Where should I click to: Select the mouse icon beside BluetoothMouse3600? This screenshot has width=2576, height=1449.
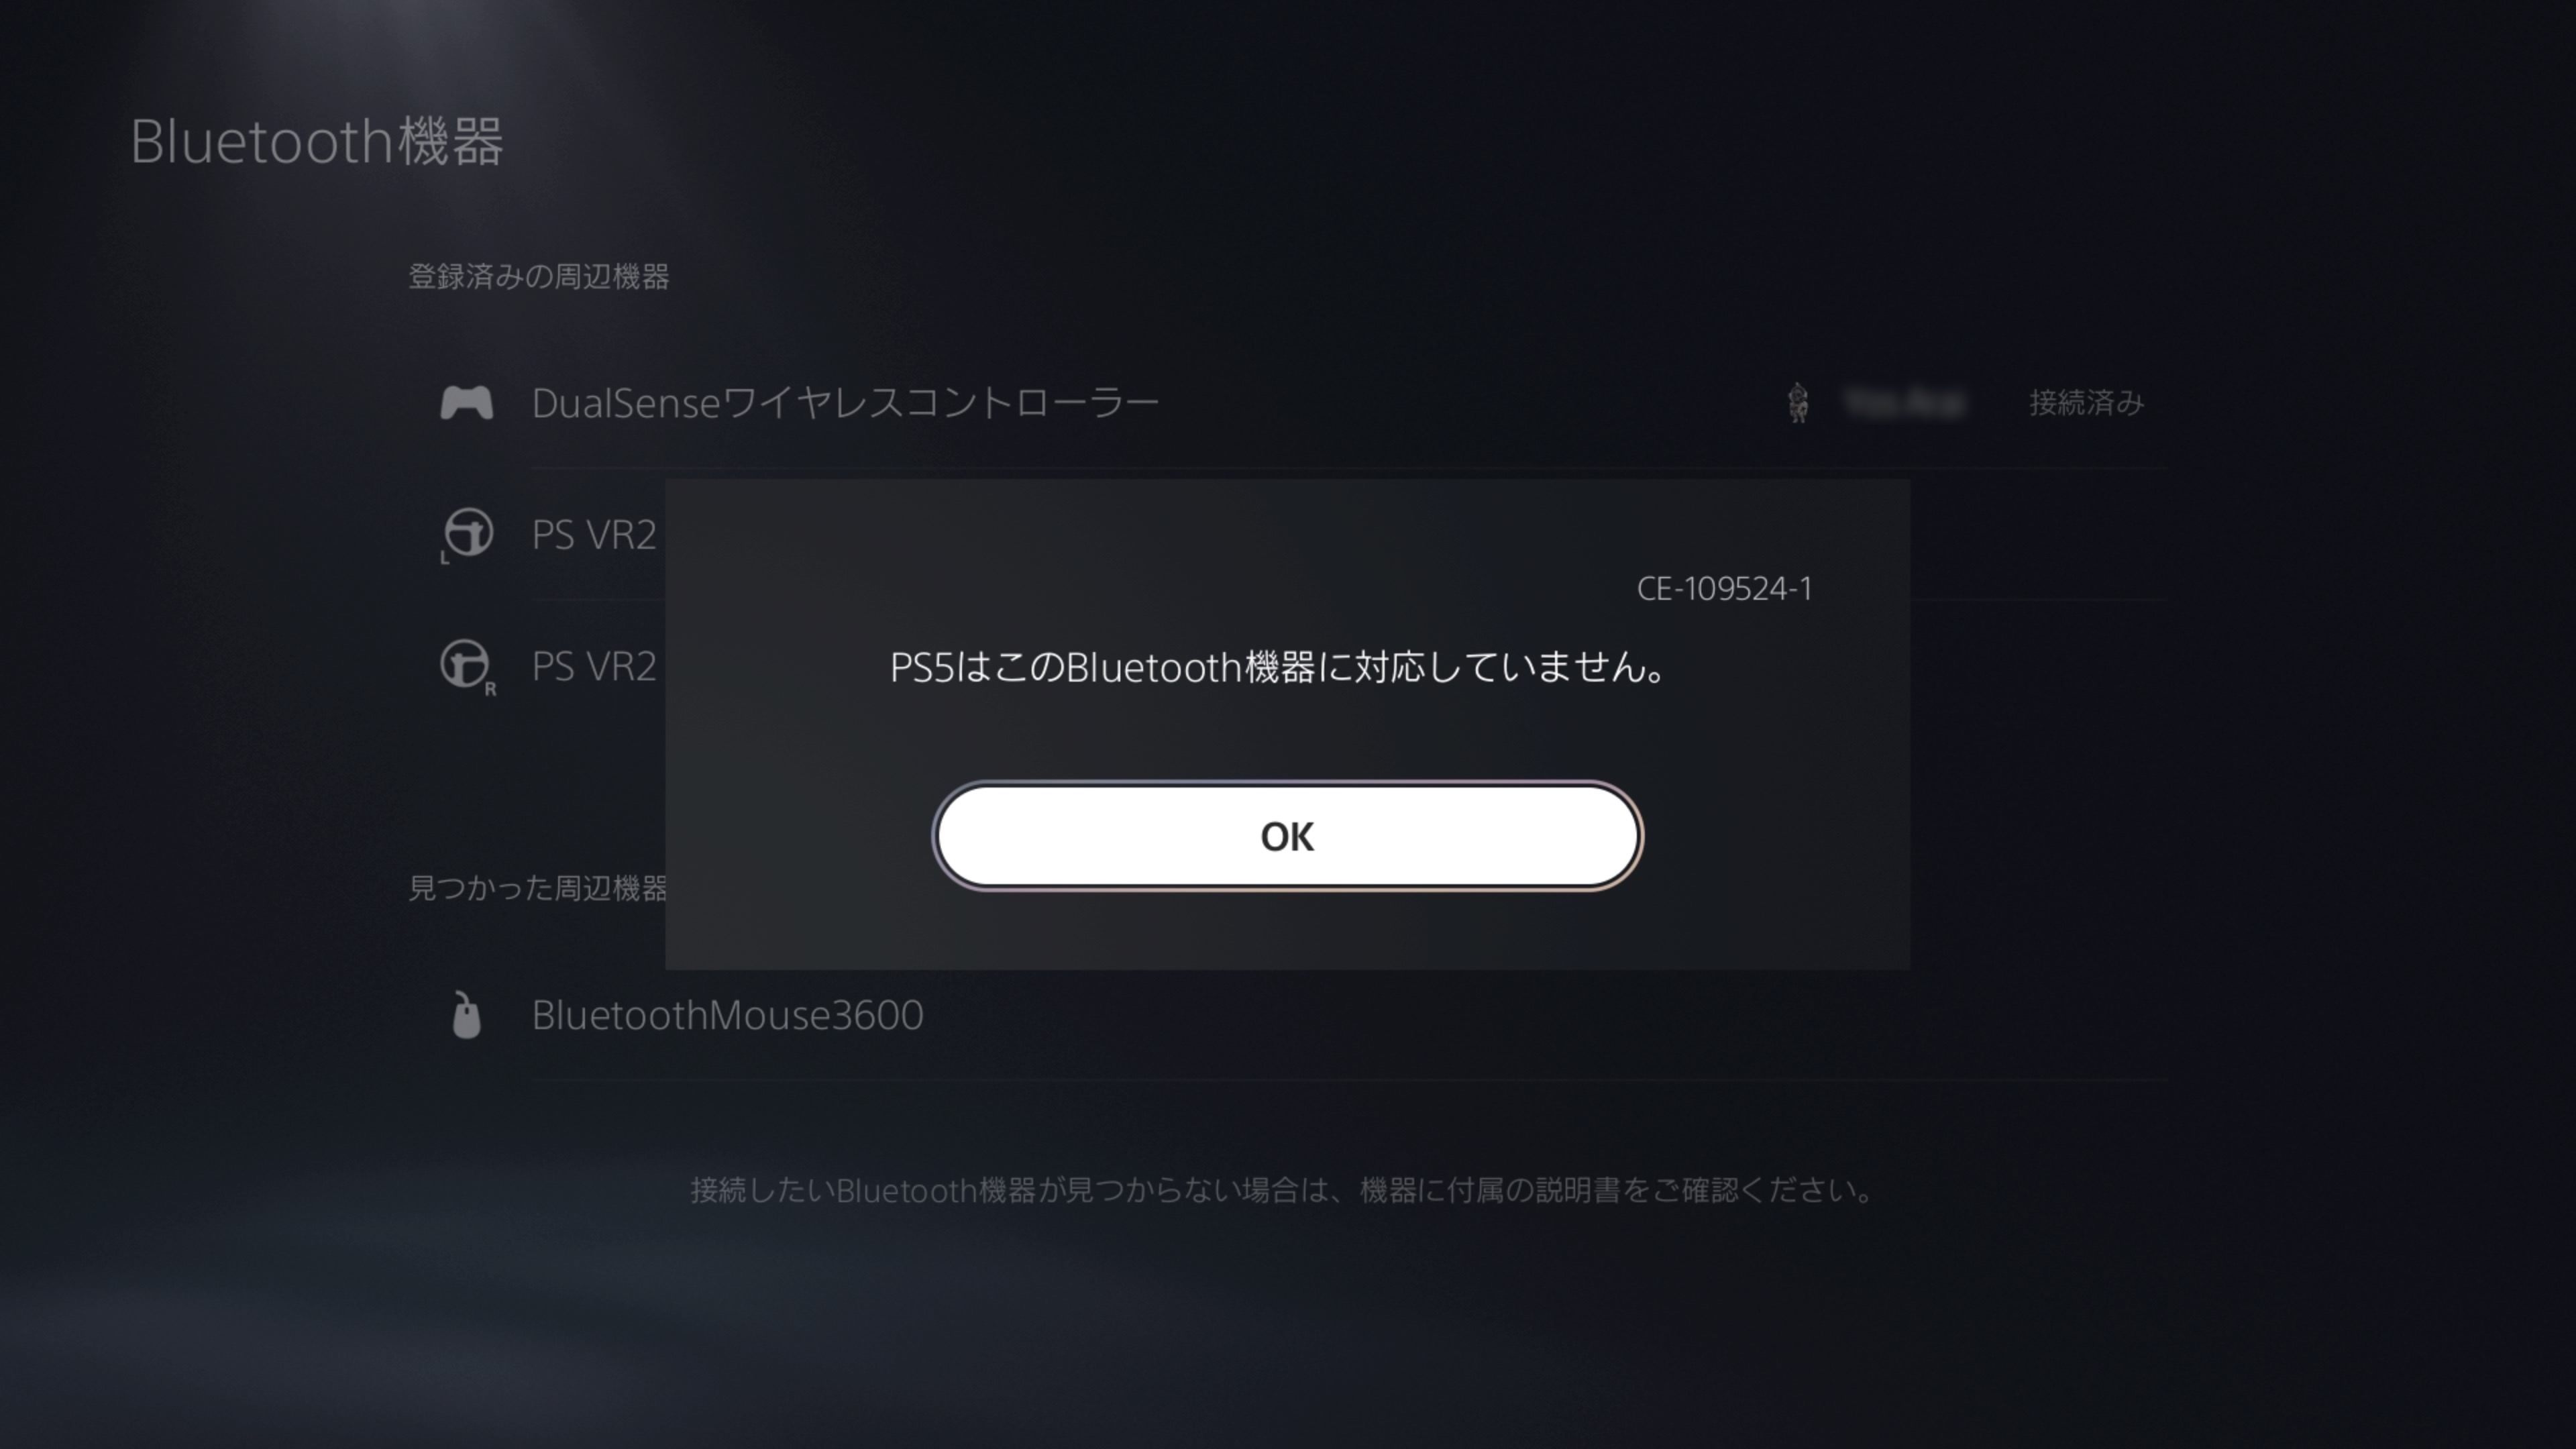[466, 1016]
